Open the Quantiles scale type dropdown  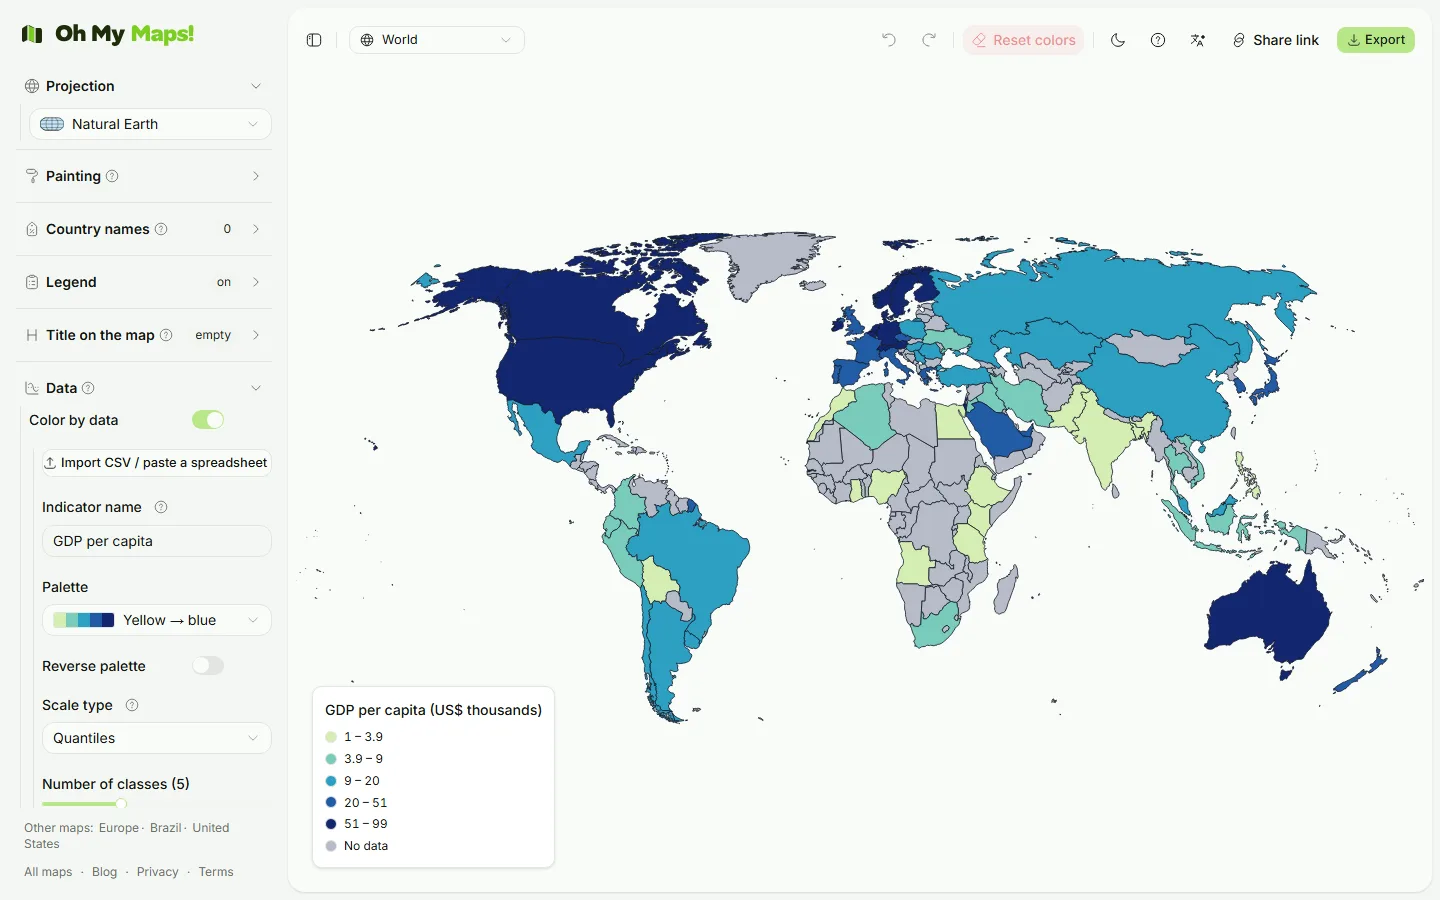tap(157, 738)
